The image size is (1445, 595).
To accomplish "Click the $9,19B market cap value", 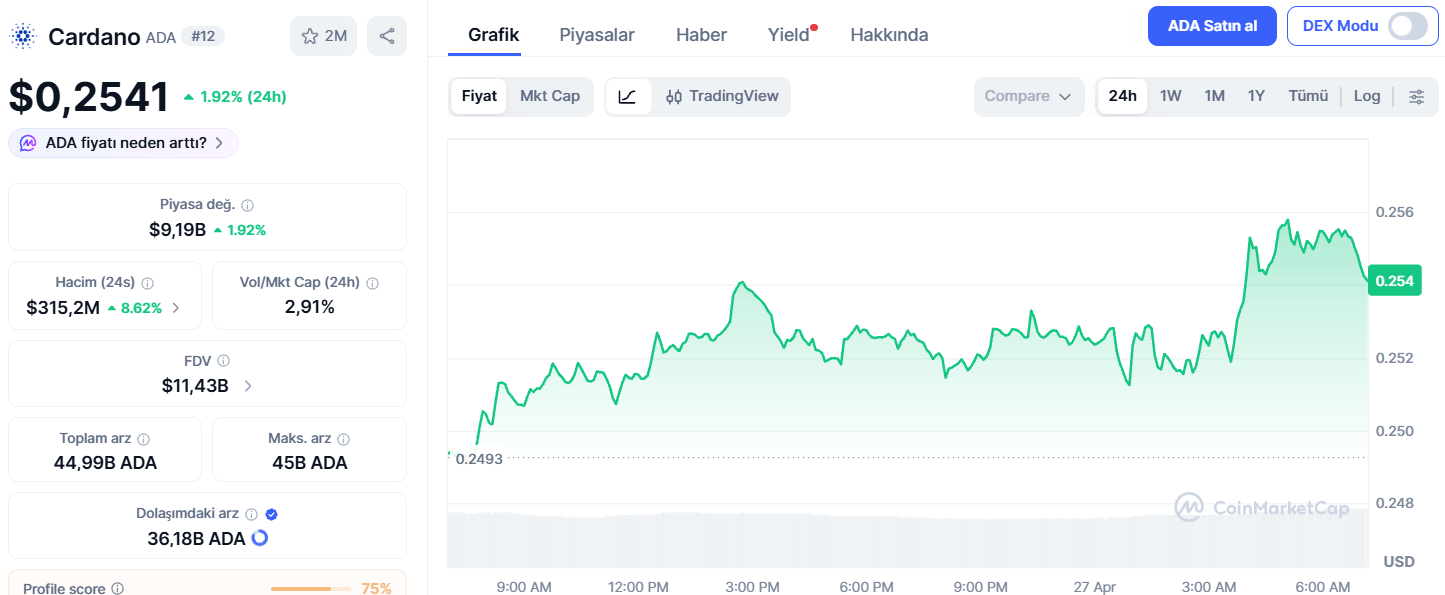I will coord(177,230).
